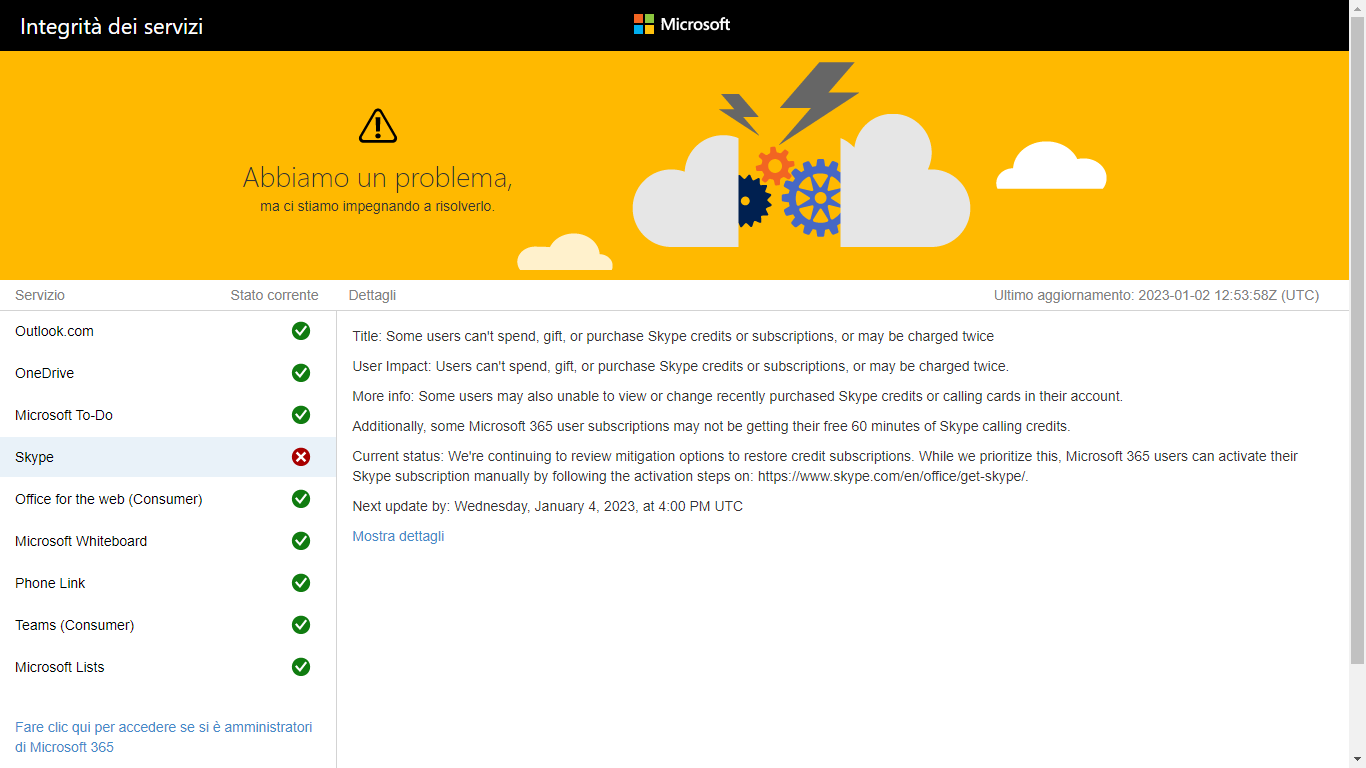Click the scrollbar up arrow
Screen dimensions: 1366x768
pyautogui.click(x=1357, y=7)
